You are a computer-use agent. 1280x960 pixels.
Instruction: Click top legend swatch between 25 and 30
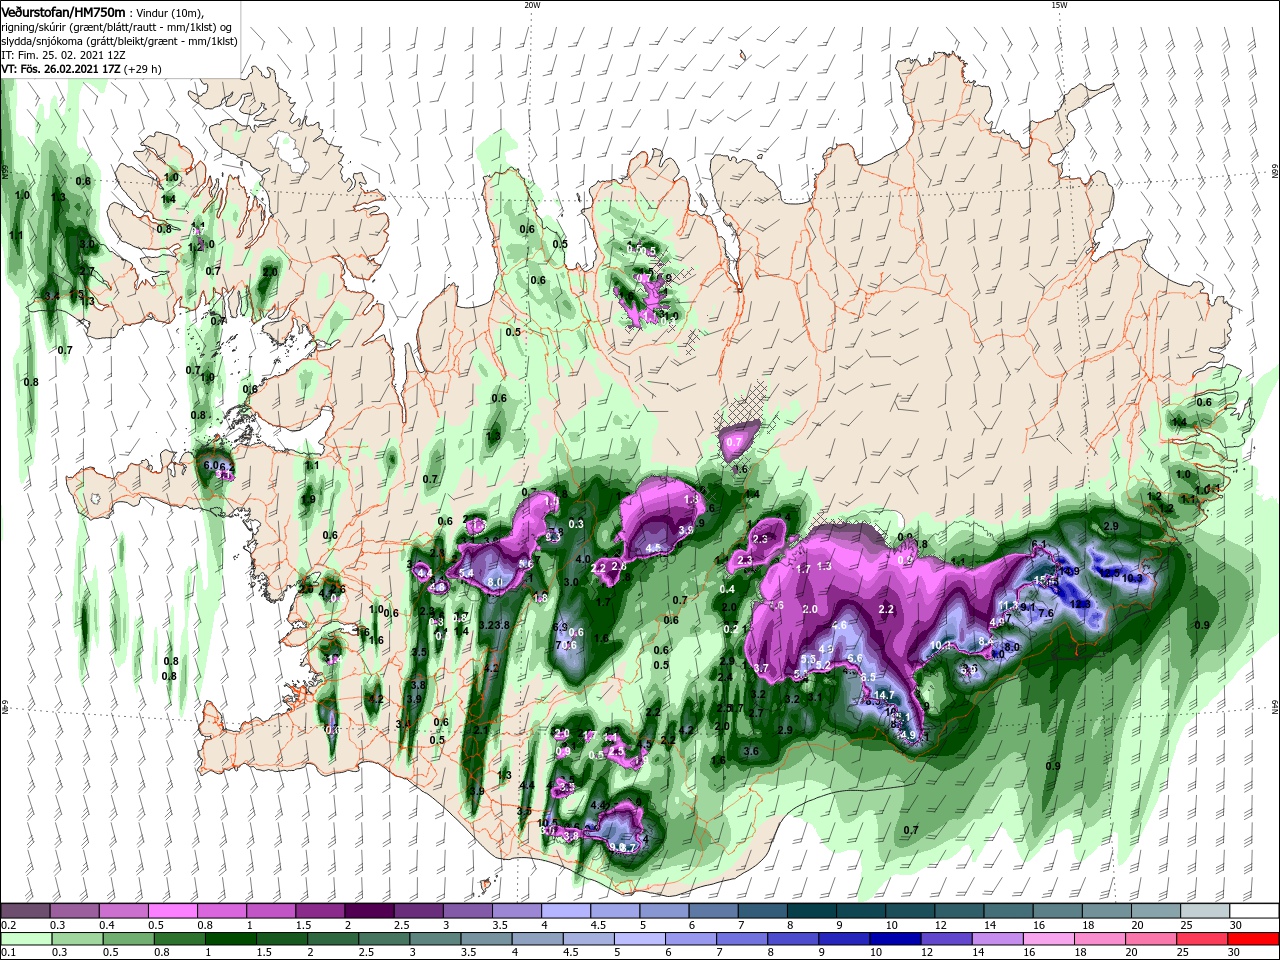coord(1205,911)
